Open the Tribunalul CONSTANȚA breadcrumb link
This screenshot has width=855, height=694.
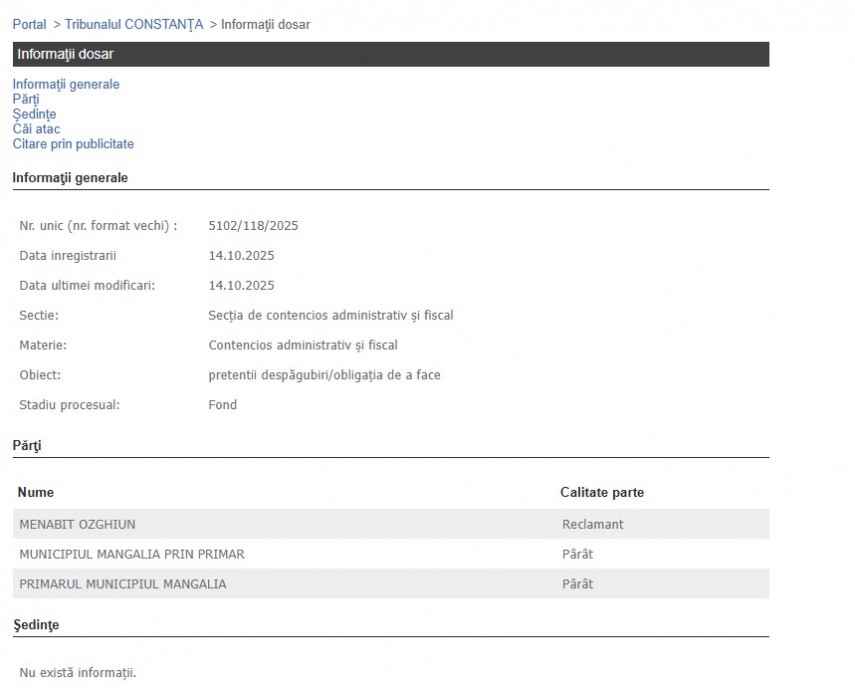[134, 24]
